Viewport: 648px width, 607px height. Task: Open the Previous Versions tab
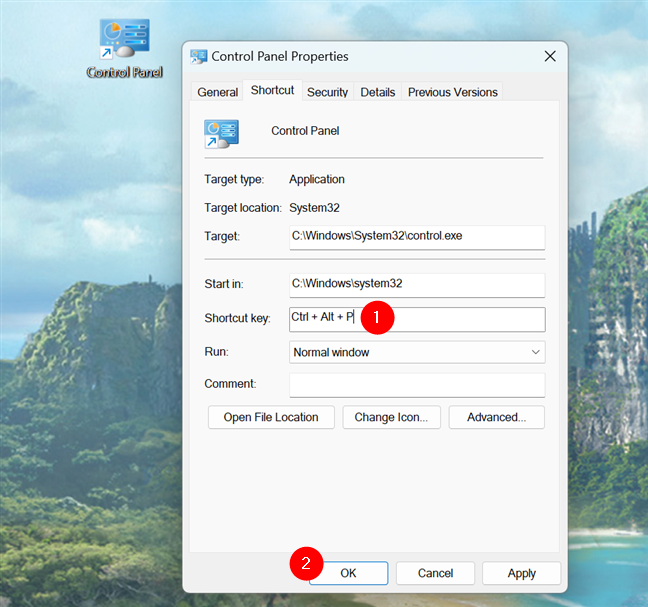pyautogui.click(x=453, y=92)
